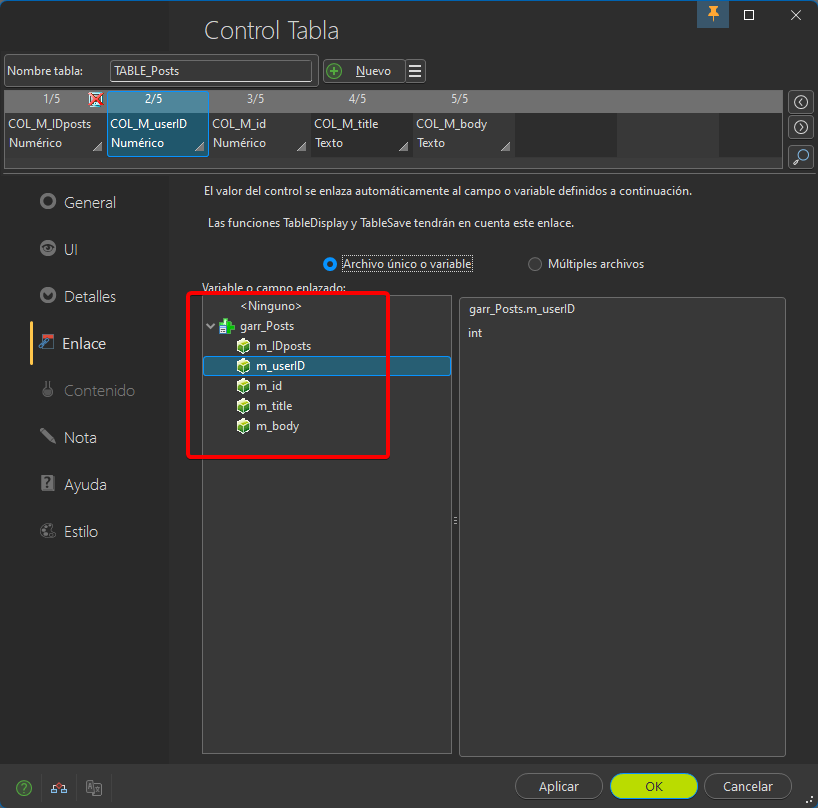
Task: Click the red delete icon on column 1/5
Action: [95, 99]
